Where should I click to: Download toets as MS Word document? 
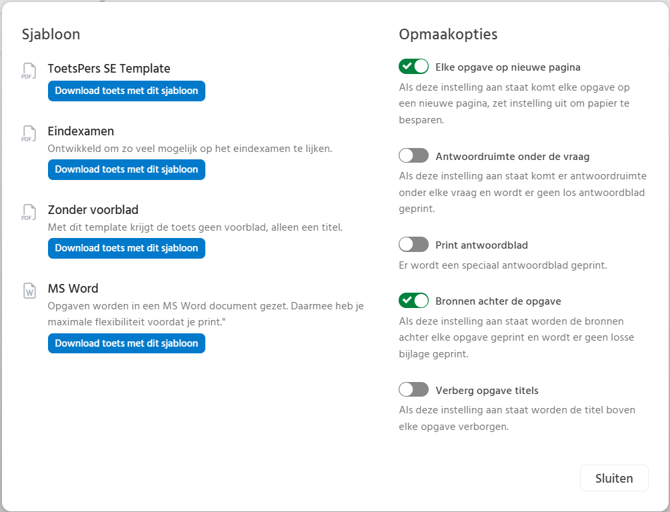click(126, 344)
